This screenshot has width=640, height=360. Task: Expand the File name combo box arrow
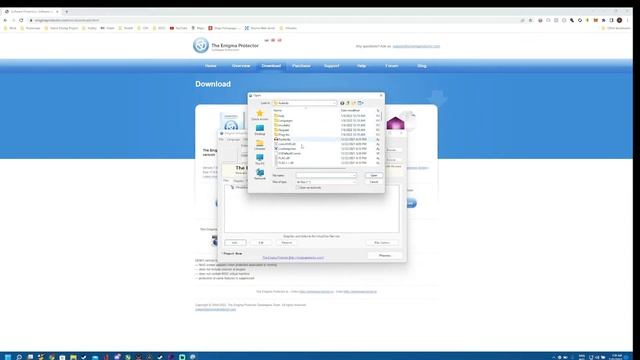(x=354, y=175)
